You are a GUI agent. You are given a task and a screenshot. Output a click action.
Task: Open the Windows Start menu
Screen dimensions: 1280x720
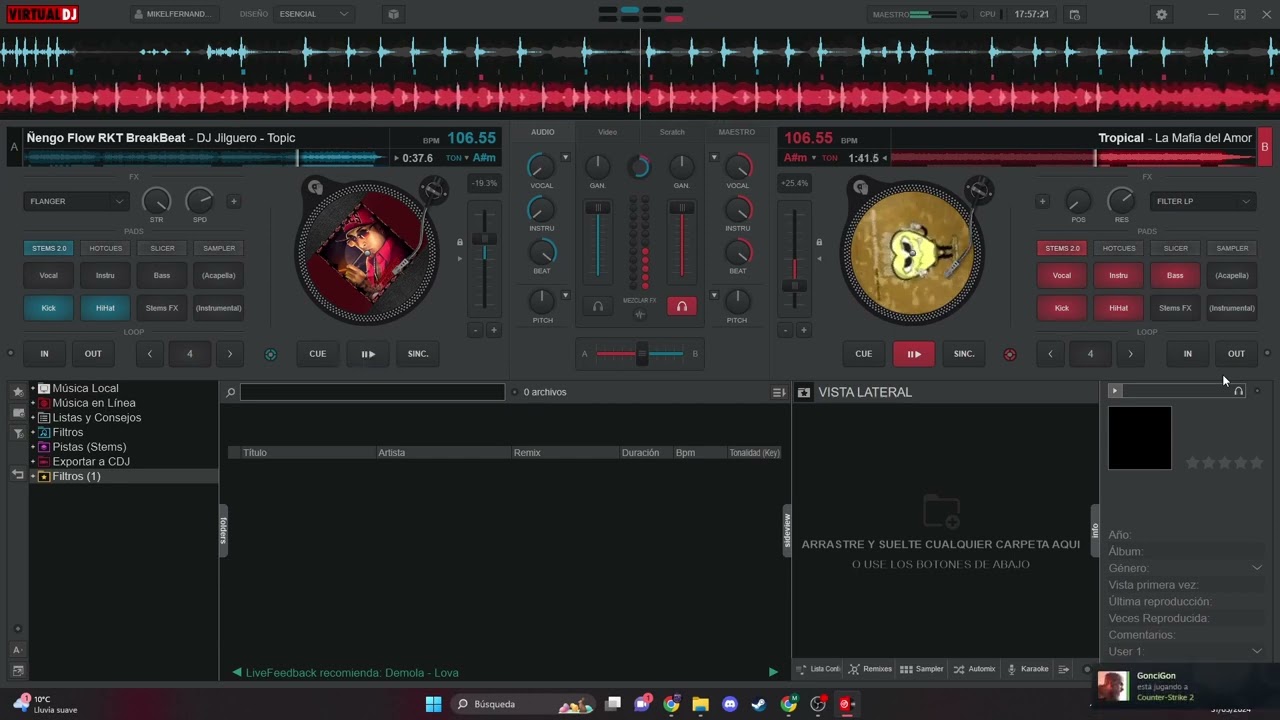[x=433, y=704]
